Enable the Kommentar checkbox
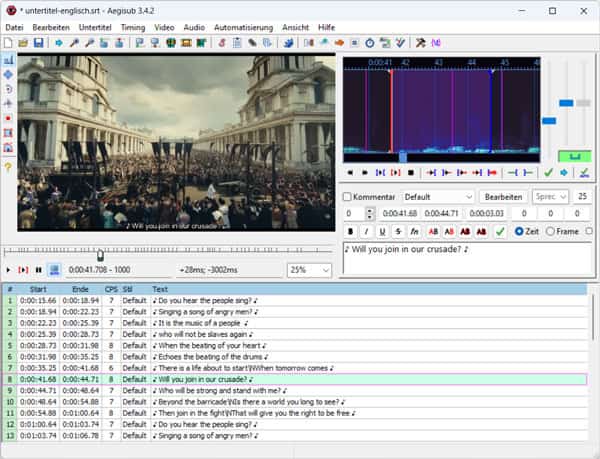The image size is (600, 459). point(348,197)
